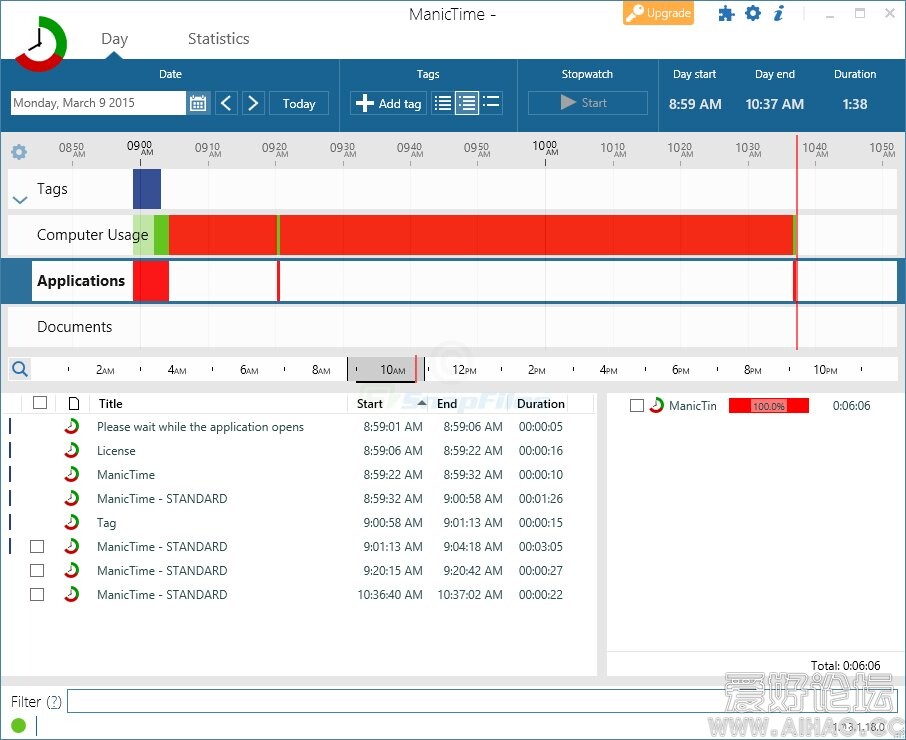Click the Upgrade key button
906x740 pixels.
(x=658, y=13)
